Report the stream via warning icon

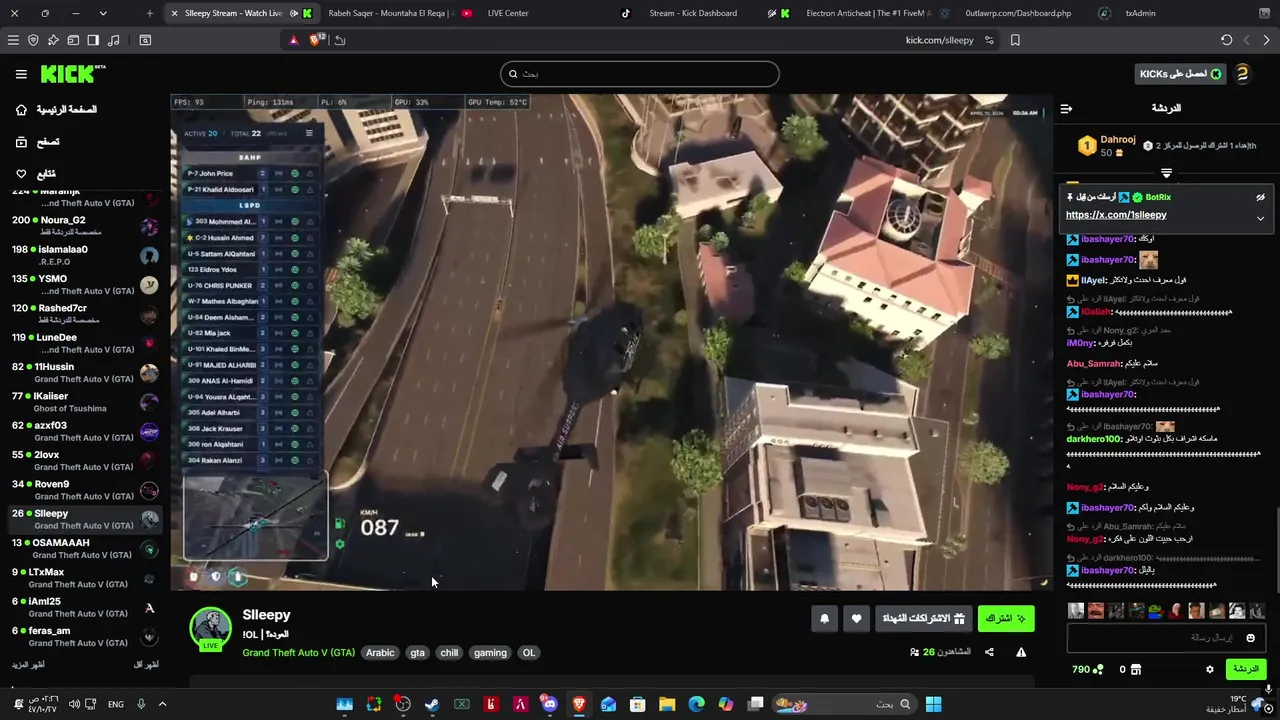pos(1021,652)
